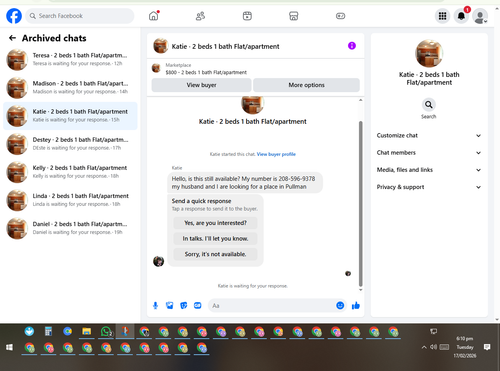
Task: Open the Gaming icon in top navigation
Action: tap(340, 16)
